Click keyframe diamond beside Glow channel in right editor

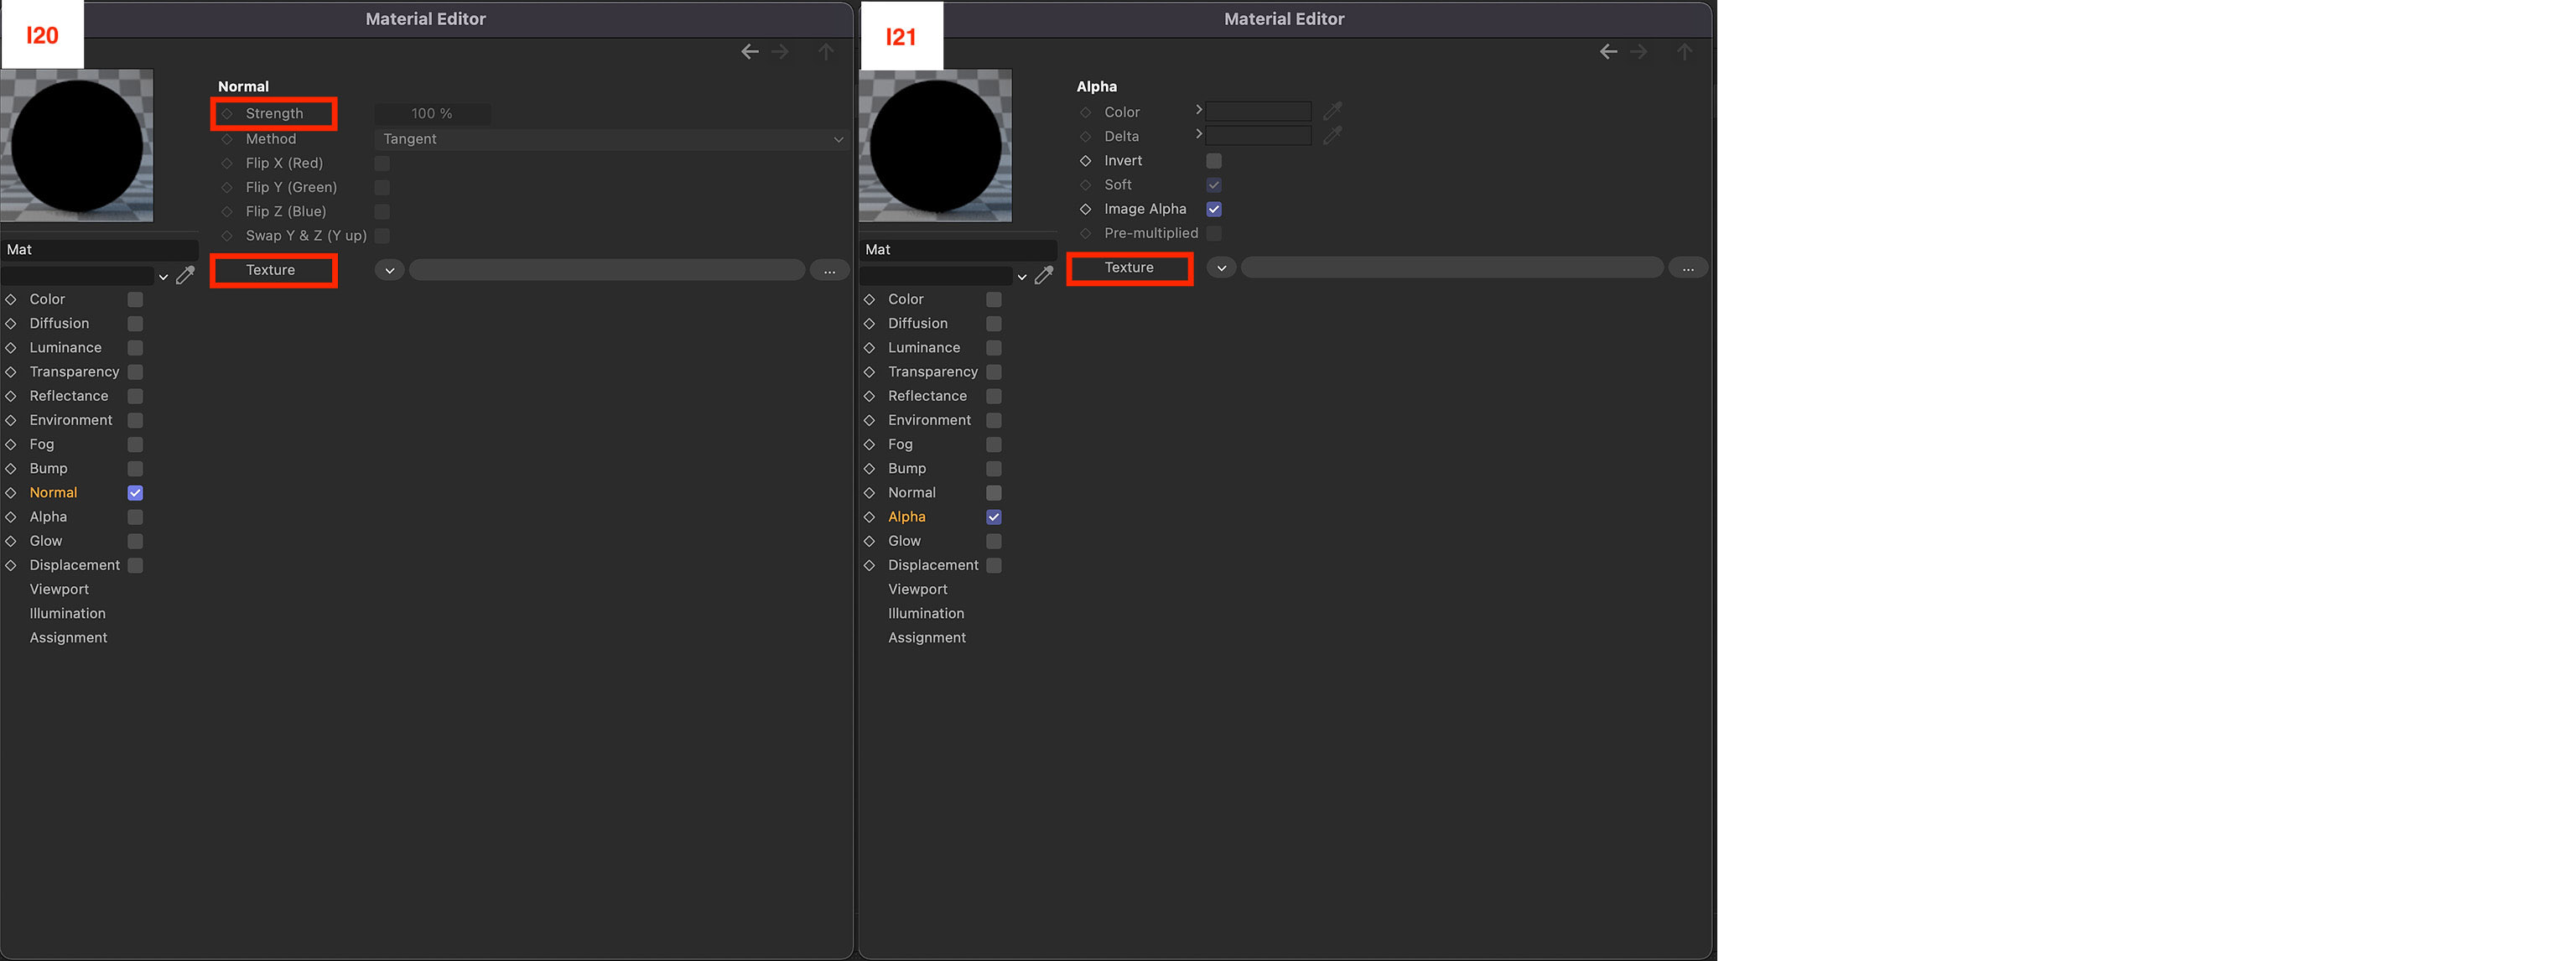[870, 541]
